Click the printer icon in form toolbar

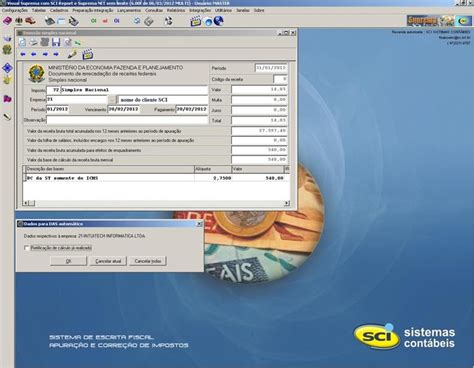click(x=34, y=42)
